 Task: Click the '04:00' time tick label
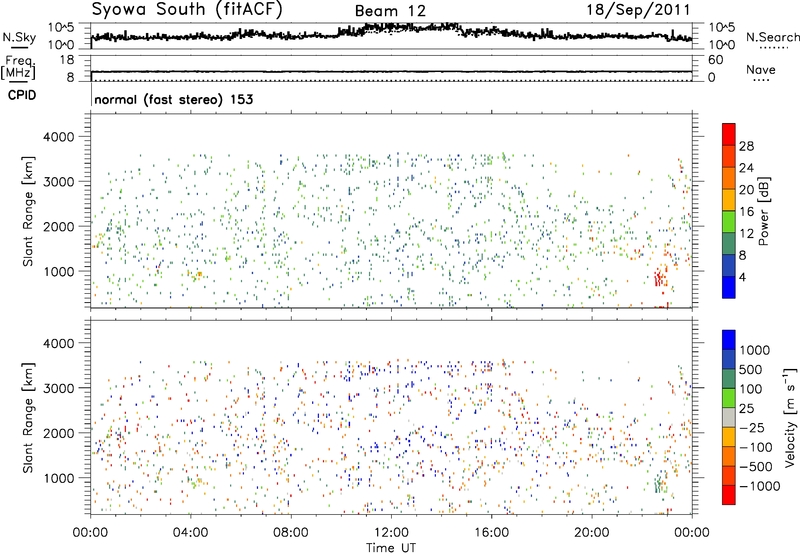191,533
